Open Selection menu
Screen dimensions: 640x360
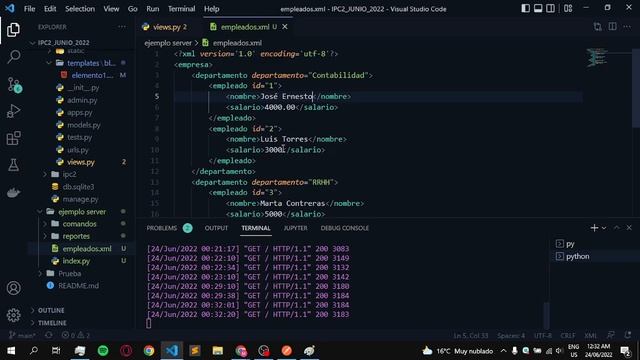pyautogui.click(x=80, y=9)
